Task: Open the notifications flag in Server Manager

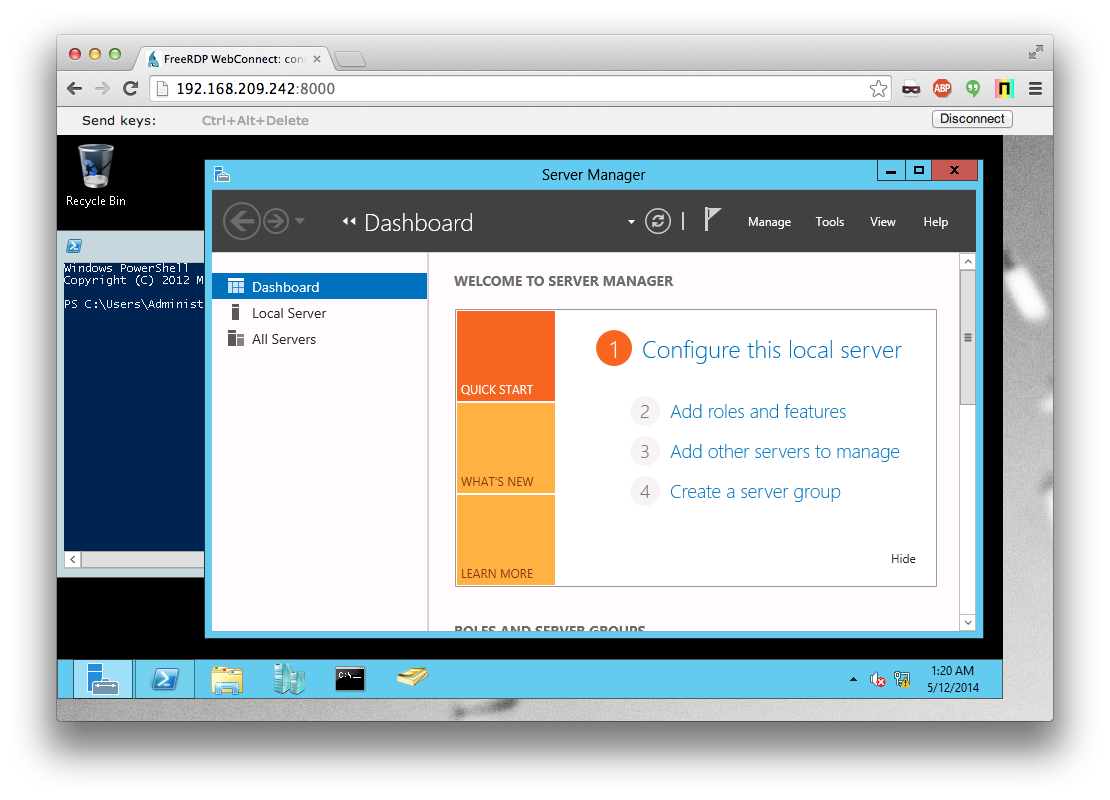Action: [x=712, y=219]
